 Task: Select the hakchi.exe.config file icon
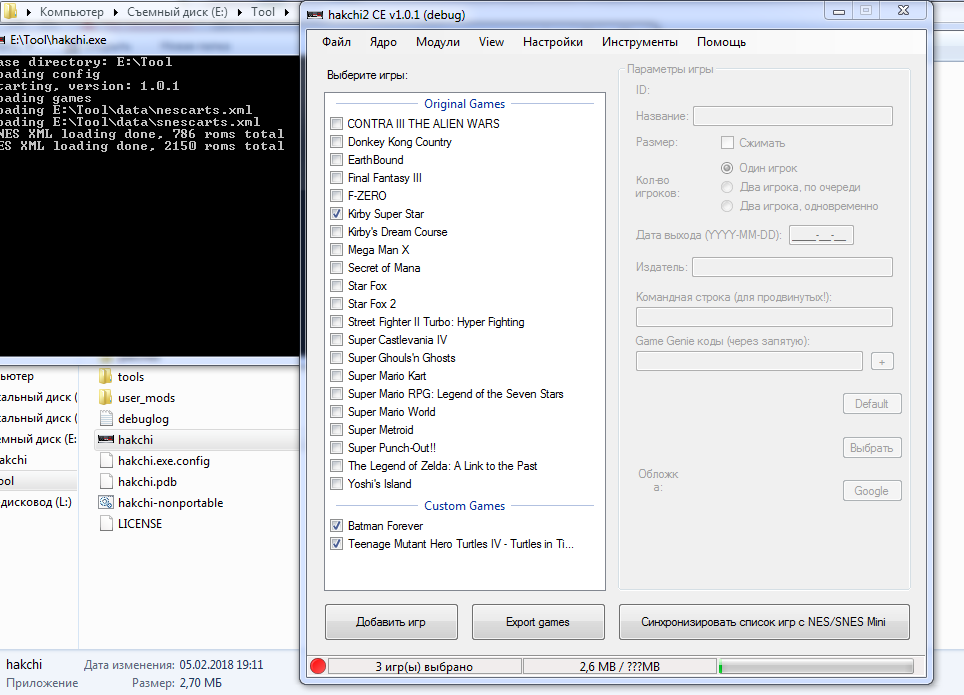click(x=106, y=460)
